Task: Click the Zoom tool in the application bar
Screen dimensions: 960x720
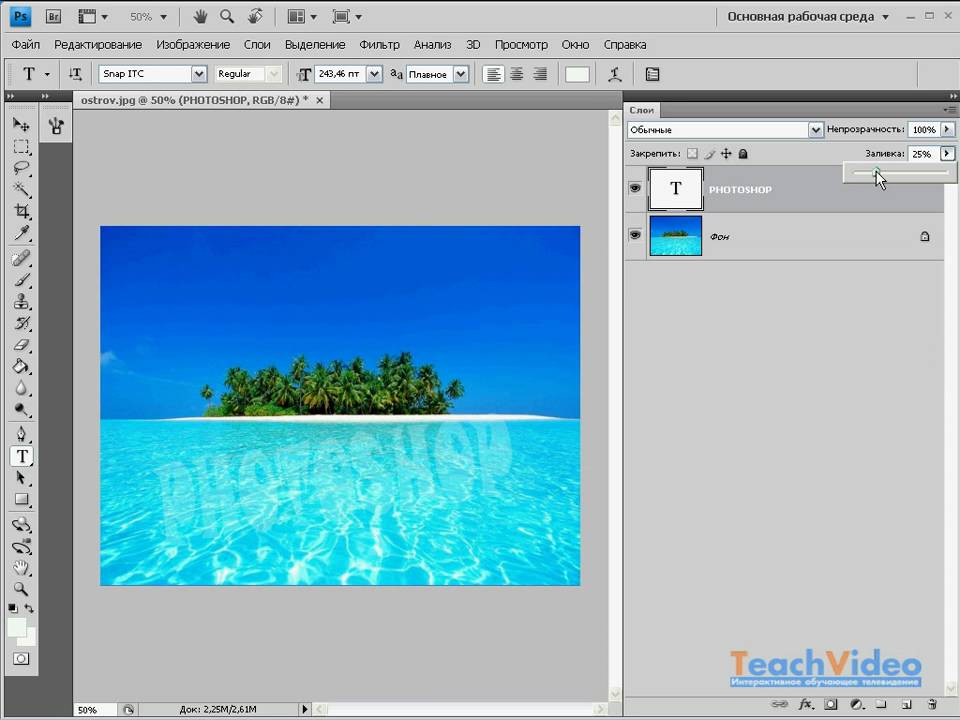Action: tap(227, 17)
